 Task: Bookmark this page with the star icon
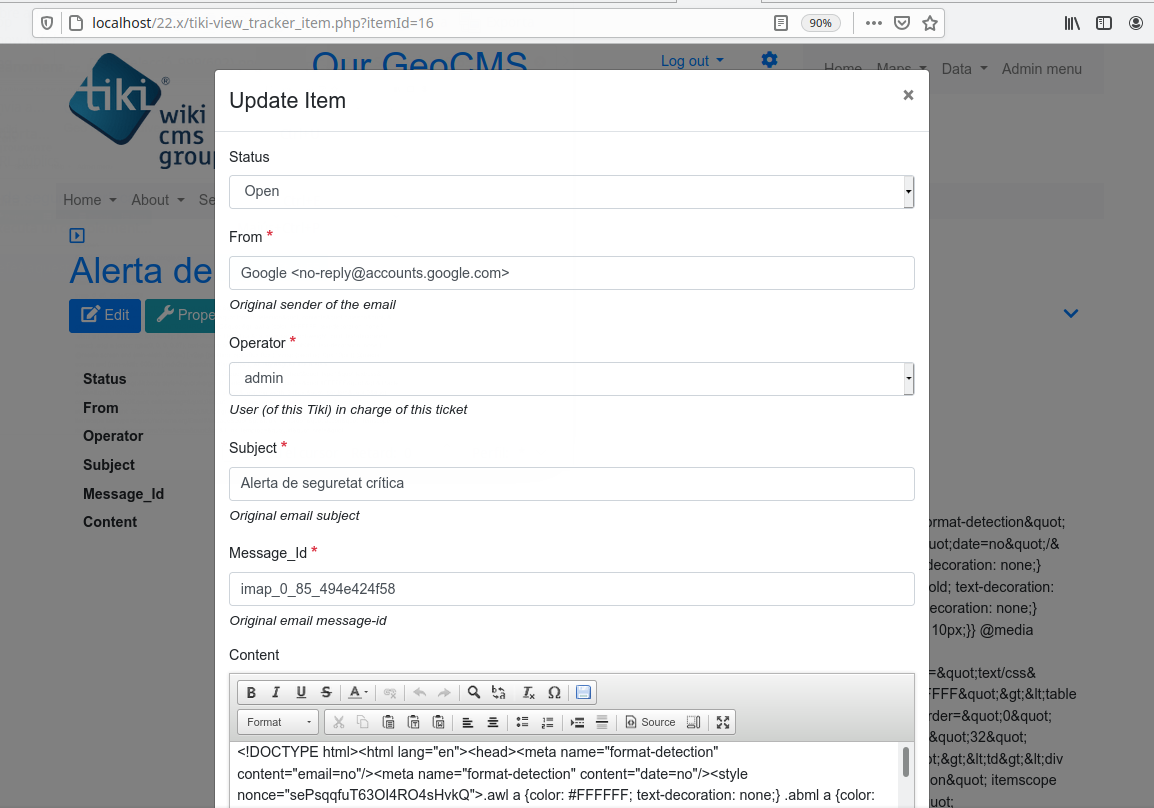[930, 23]
